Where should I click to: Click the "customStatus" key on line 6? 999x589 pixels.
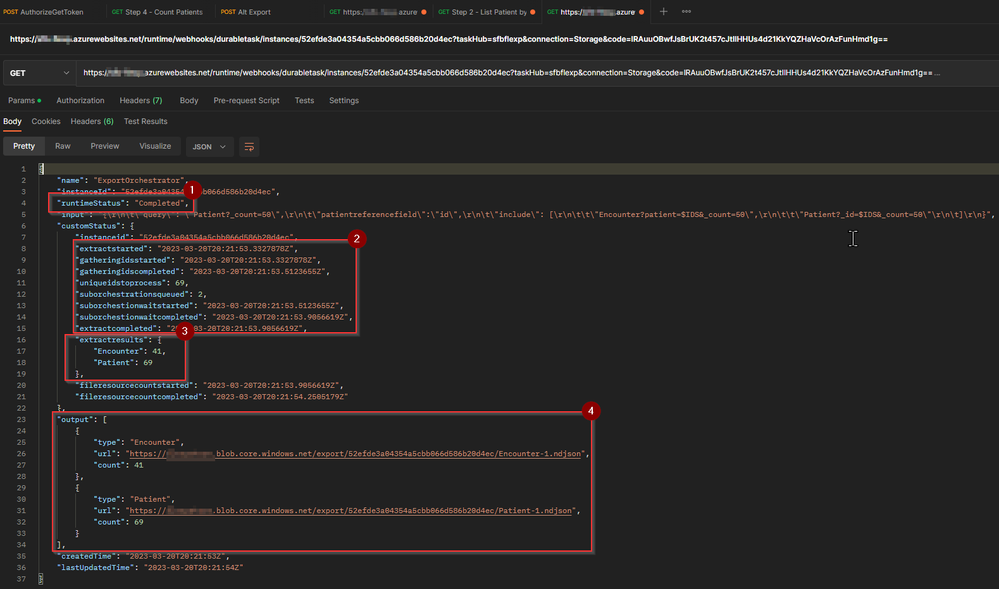(87, 226)
